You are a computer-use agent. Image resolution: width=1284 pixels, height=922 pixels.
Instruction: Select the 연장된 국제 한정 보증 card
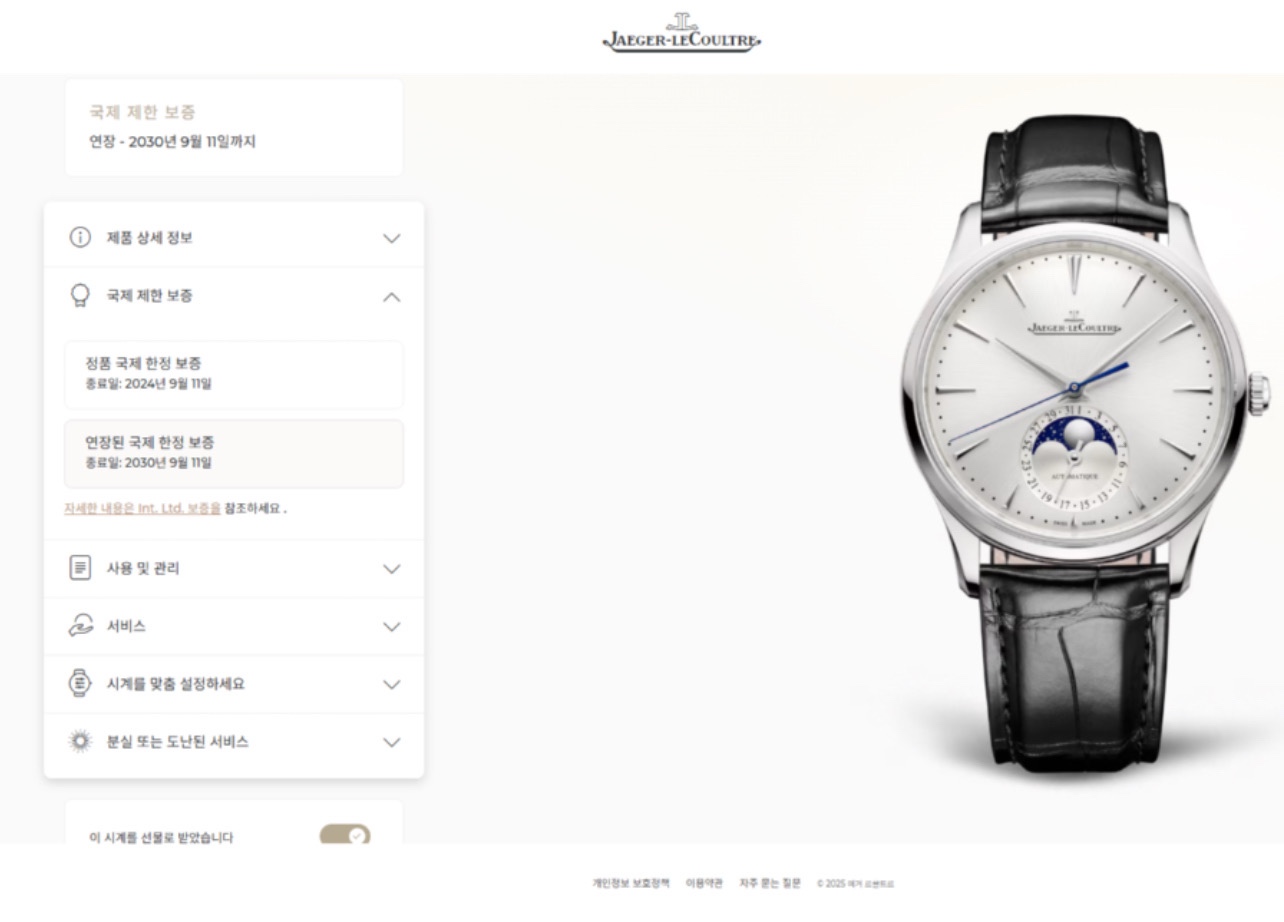tap(234, 454)
